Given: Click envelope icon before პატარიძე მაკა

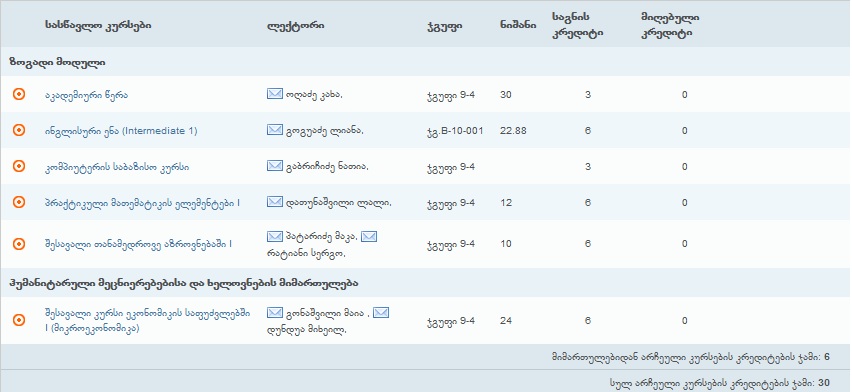Looking at the screenshot, I should pyautogui.click(x=275, y=237).
